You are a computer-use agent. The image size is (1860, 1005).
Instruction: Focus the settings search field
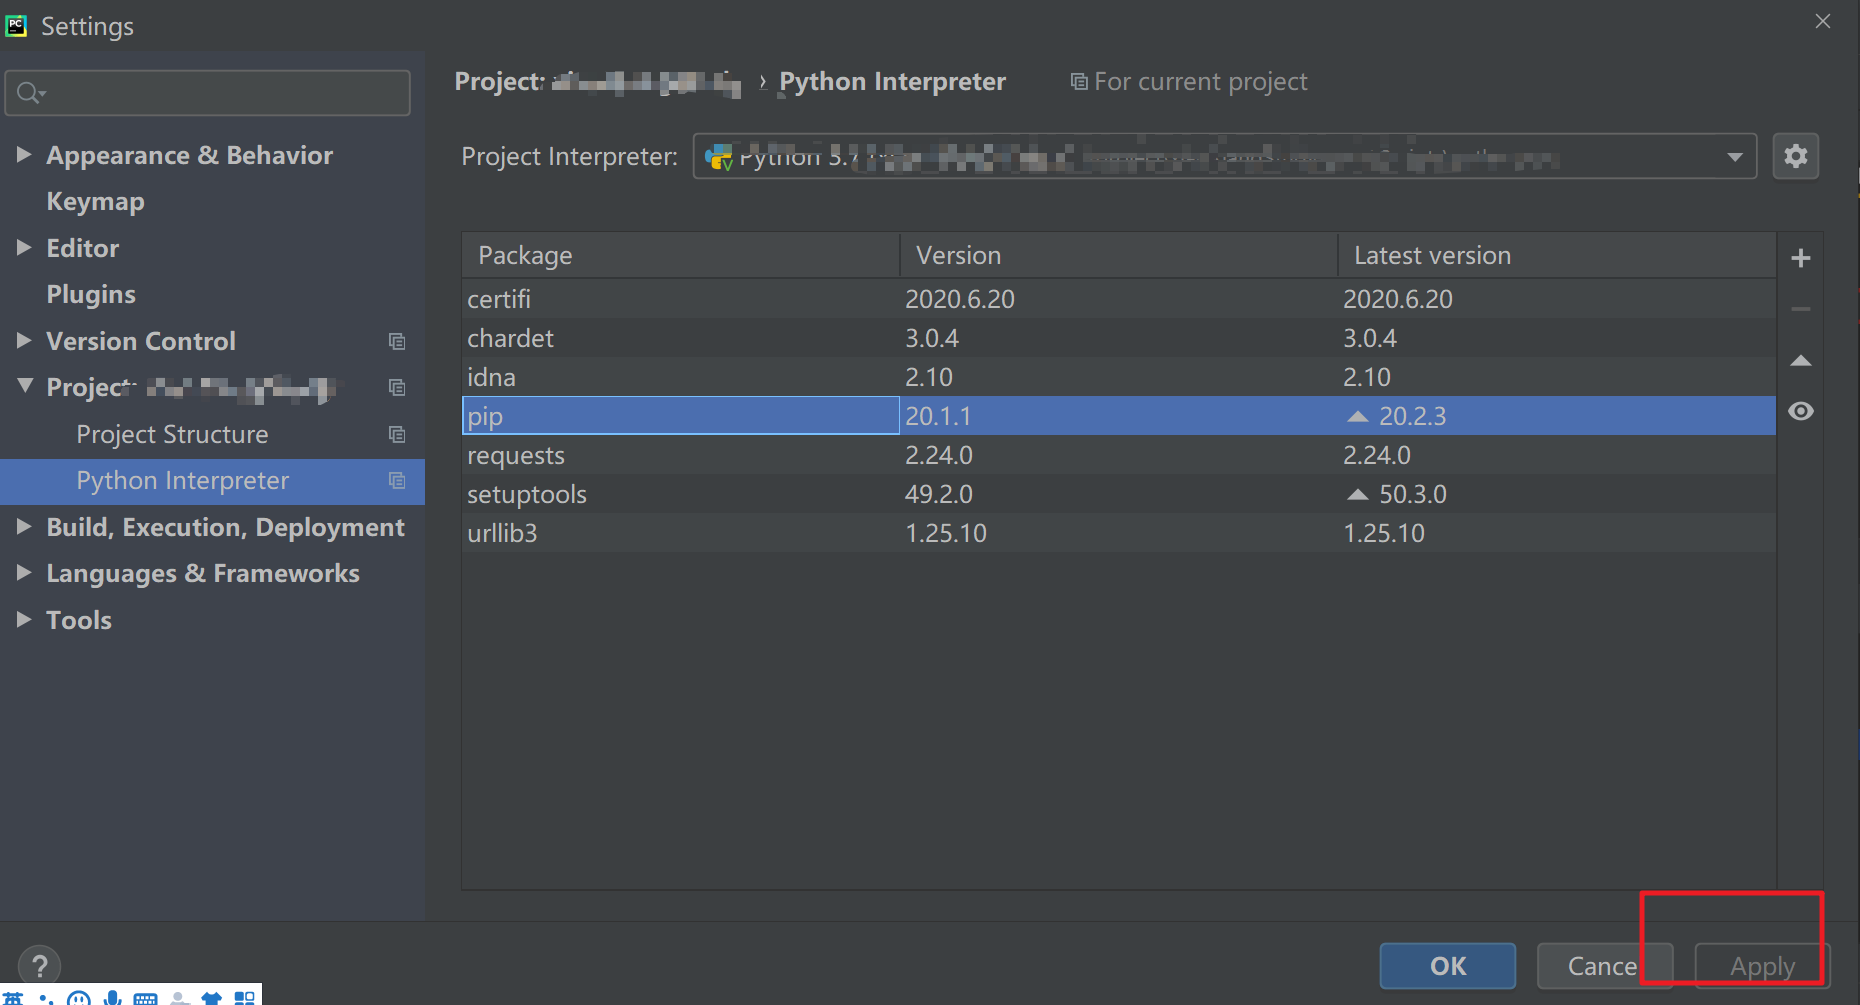pos(208,93)
